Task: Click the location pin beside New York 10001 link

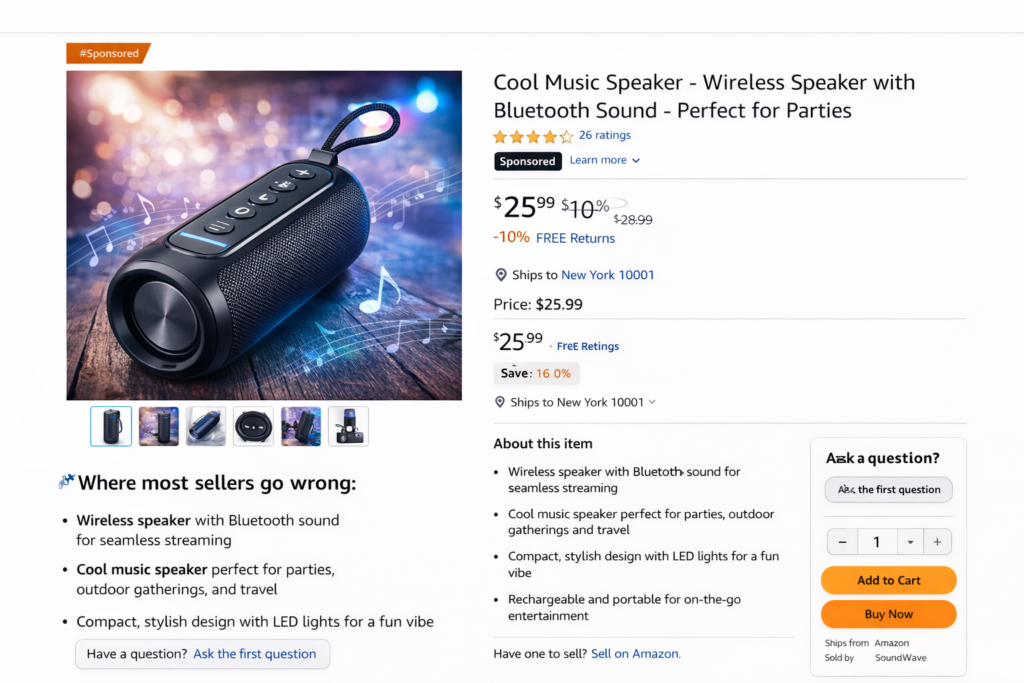Action: pos(501,275)
